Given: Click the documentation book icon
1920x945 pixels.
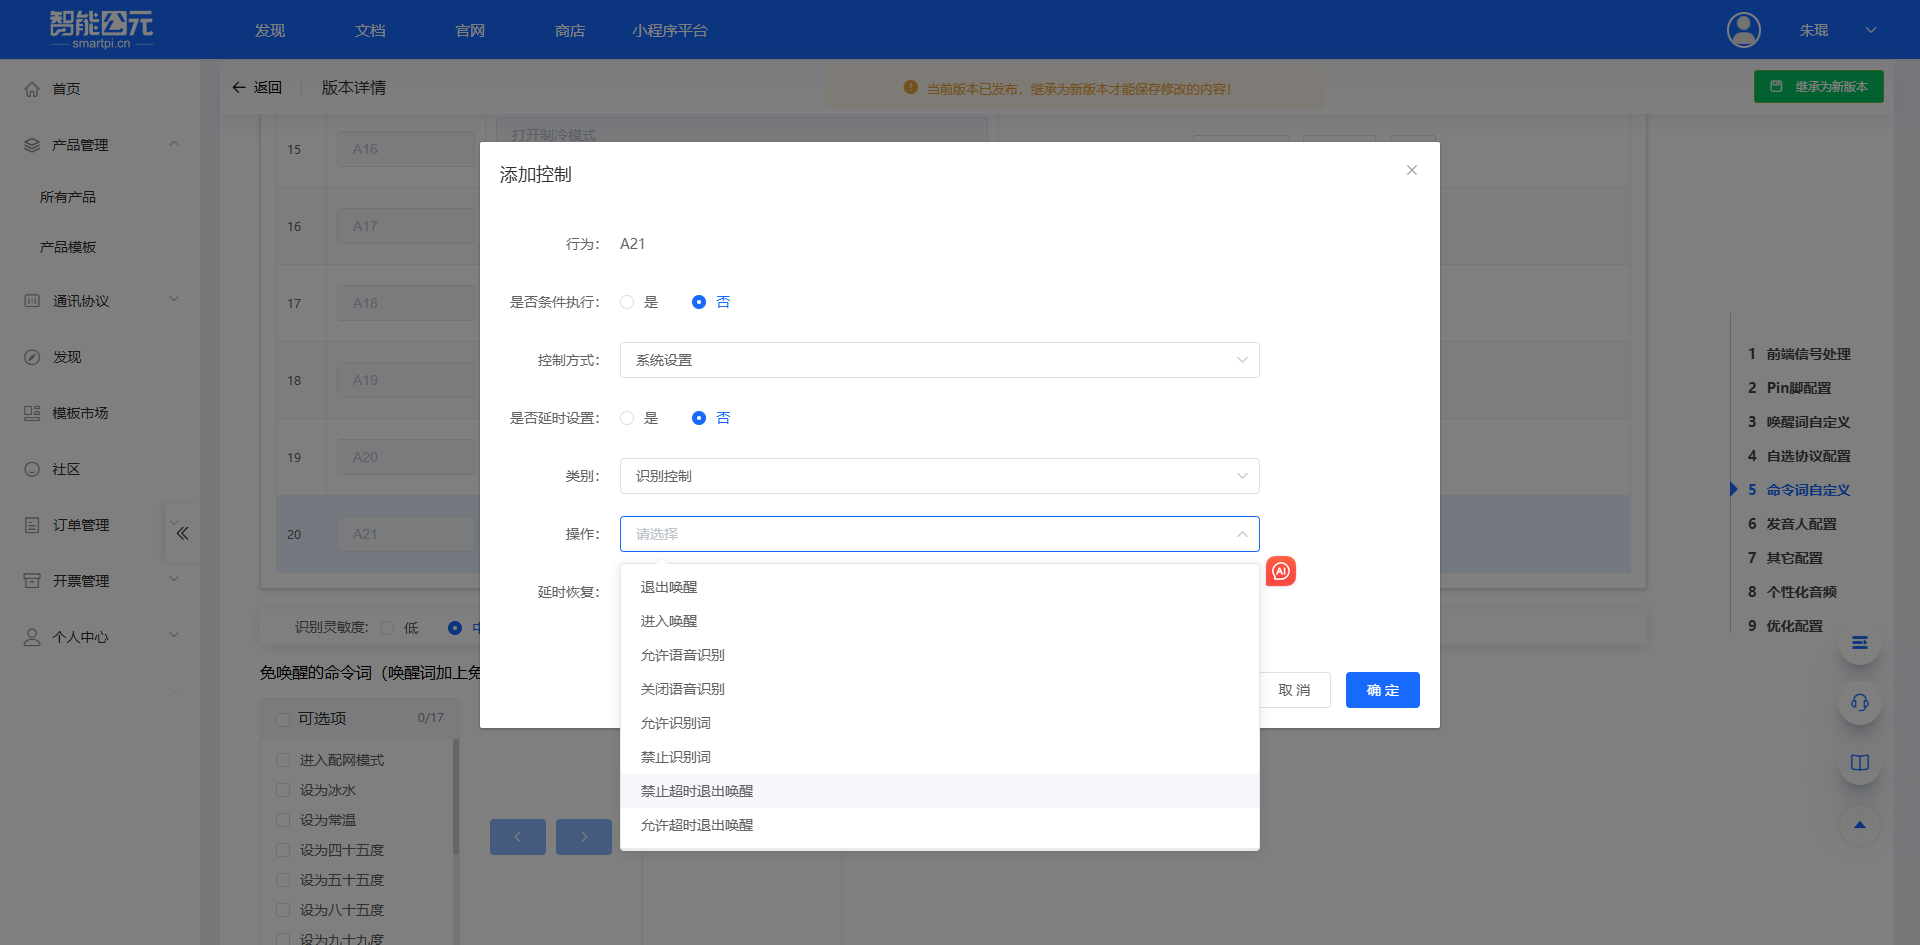Looking at the screenshot, I should coord(1859,763).
